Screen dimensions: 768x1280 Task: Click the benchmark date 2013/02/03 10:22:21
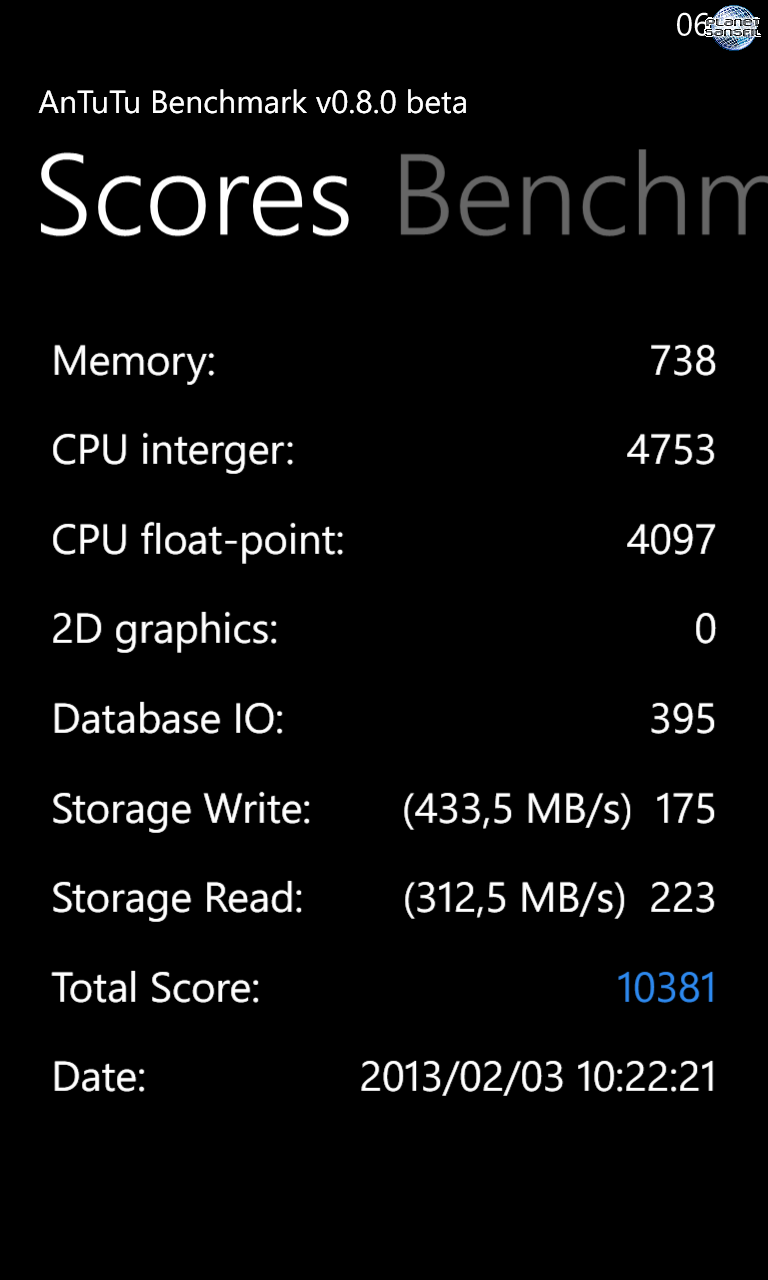538,1078
